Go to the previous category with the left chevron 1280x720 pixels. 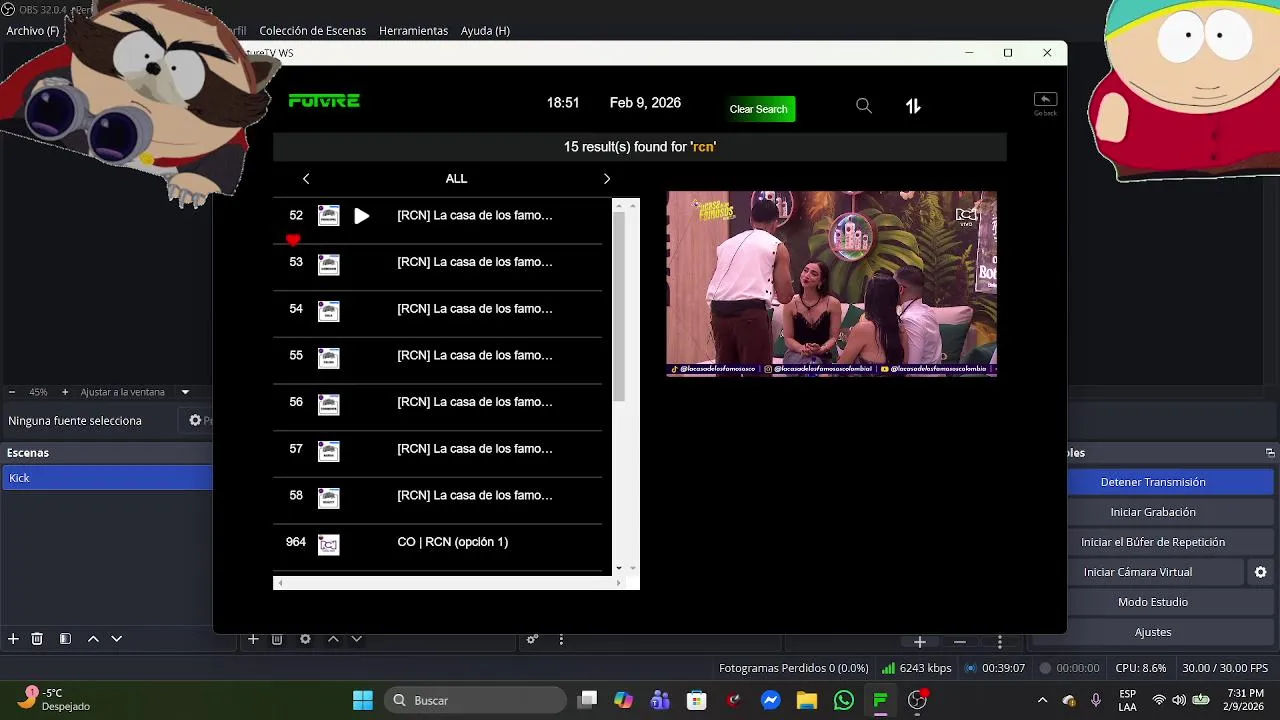click(306, 179)
